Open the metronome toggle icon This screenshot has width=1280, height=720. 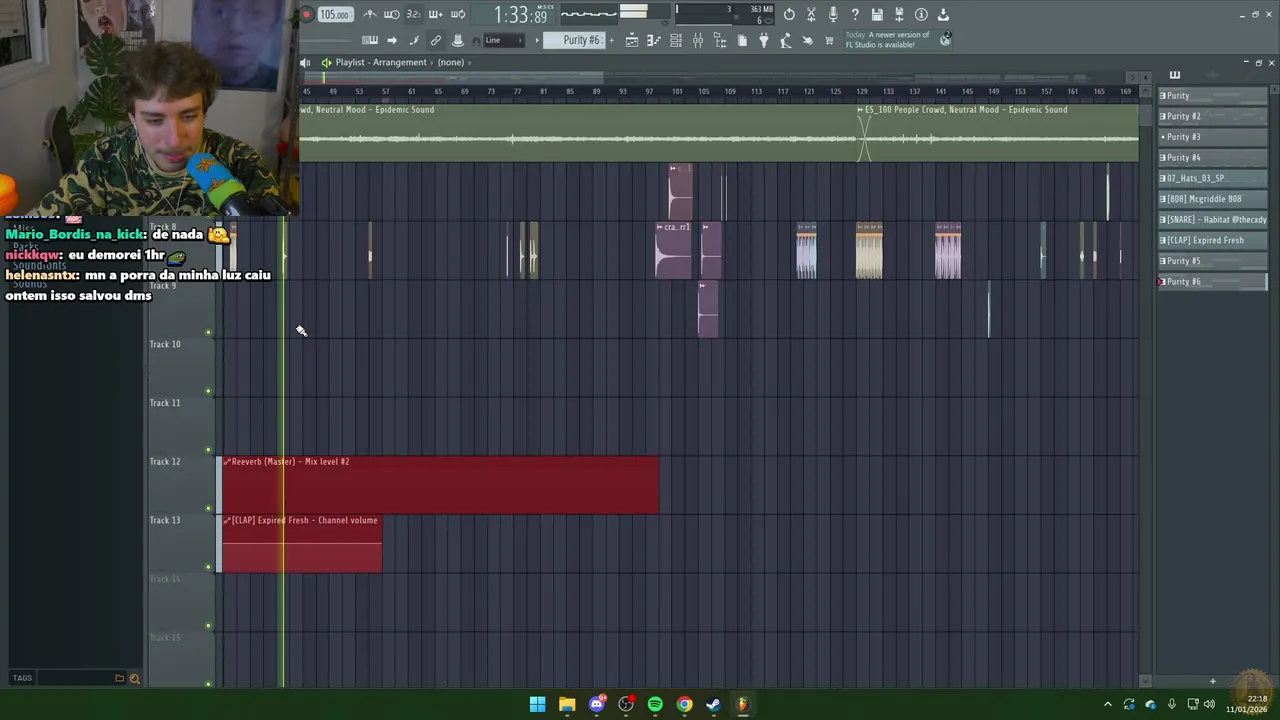pyautogui.click(x=370, y=14)
